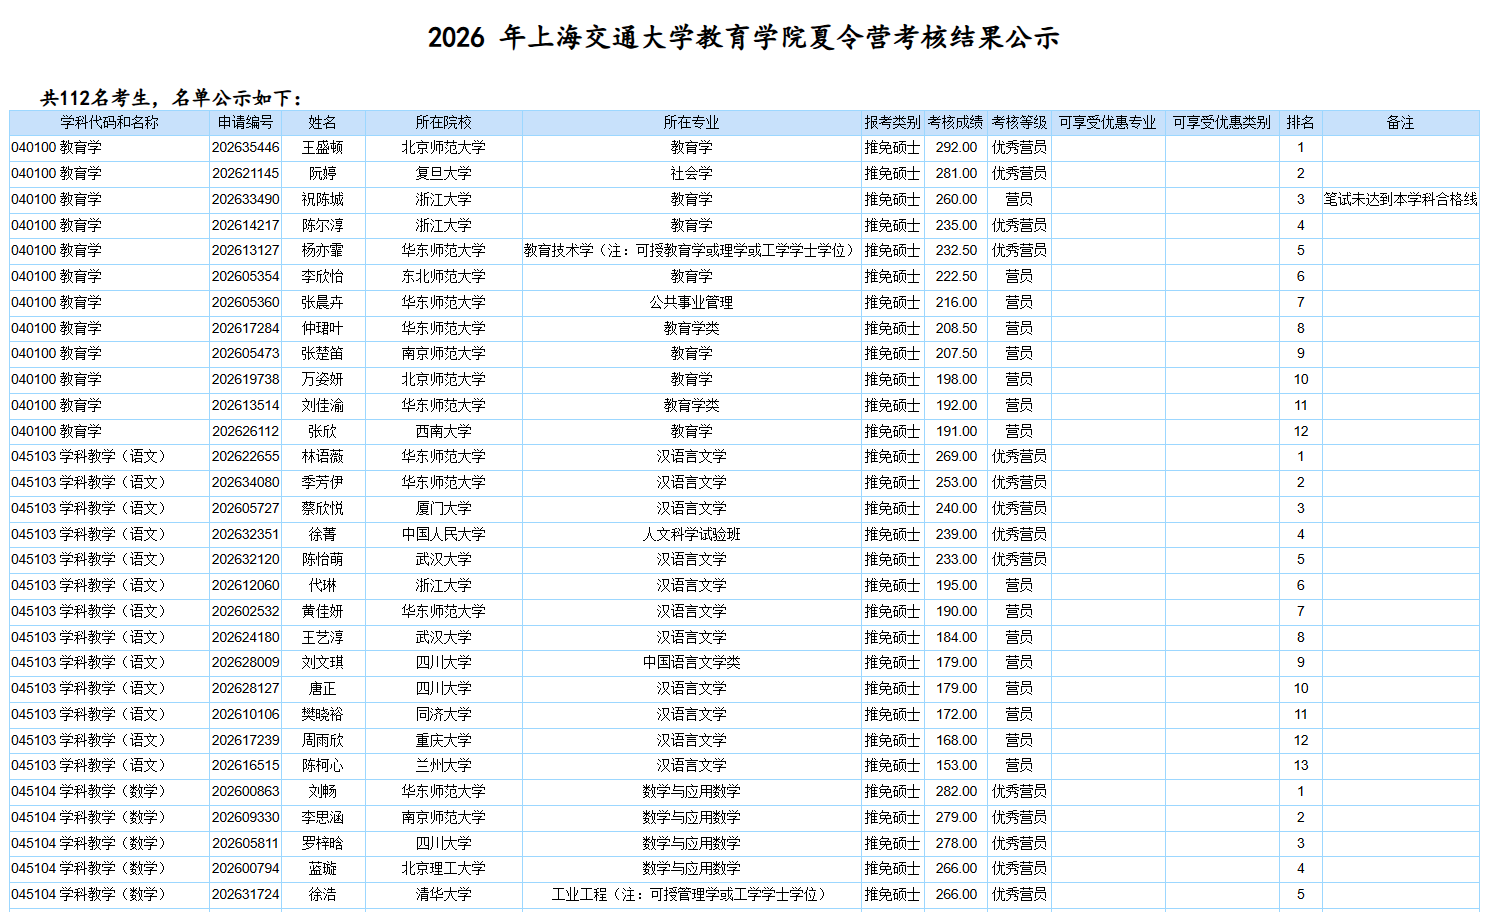Click the name 祝陈城
The width and height of the screenshot is (1490, 912).
(x=323, y=199)
